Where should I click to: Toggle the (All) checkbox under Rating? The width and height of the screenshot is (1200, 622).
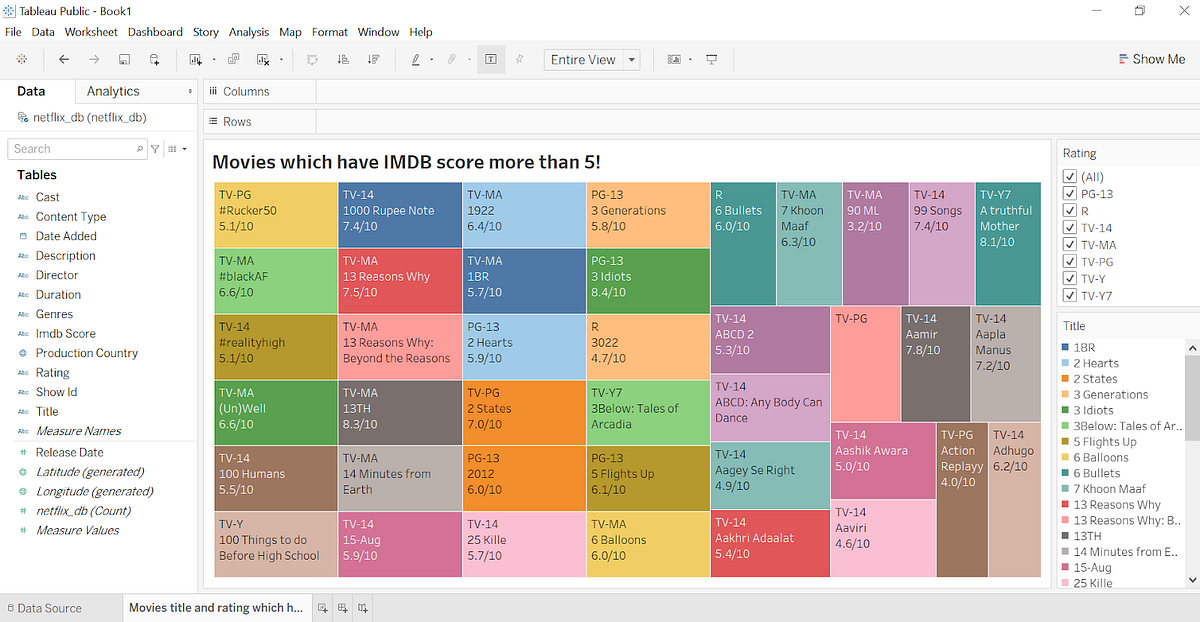[x=1071, y=176]
